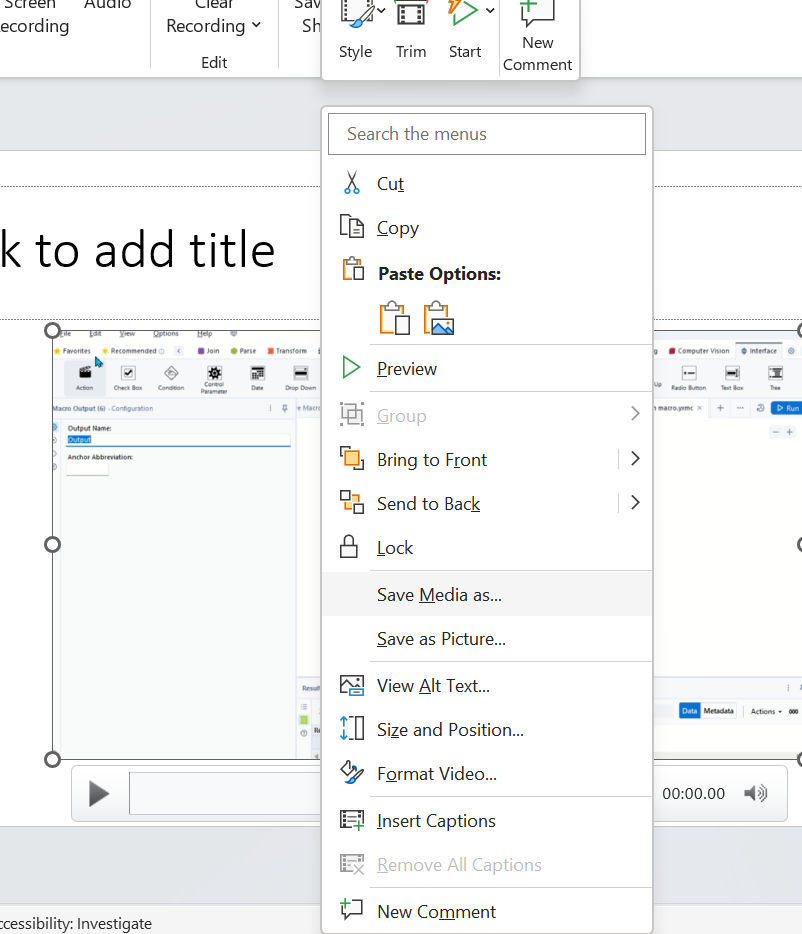Click Bring to Front option
This screenshot has width=802, height=934.
[432, 460]
